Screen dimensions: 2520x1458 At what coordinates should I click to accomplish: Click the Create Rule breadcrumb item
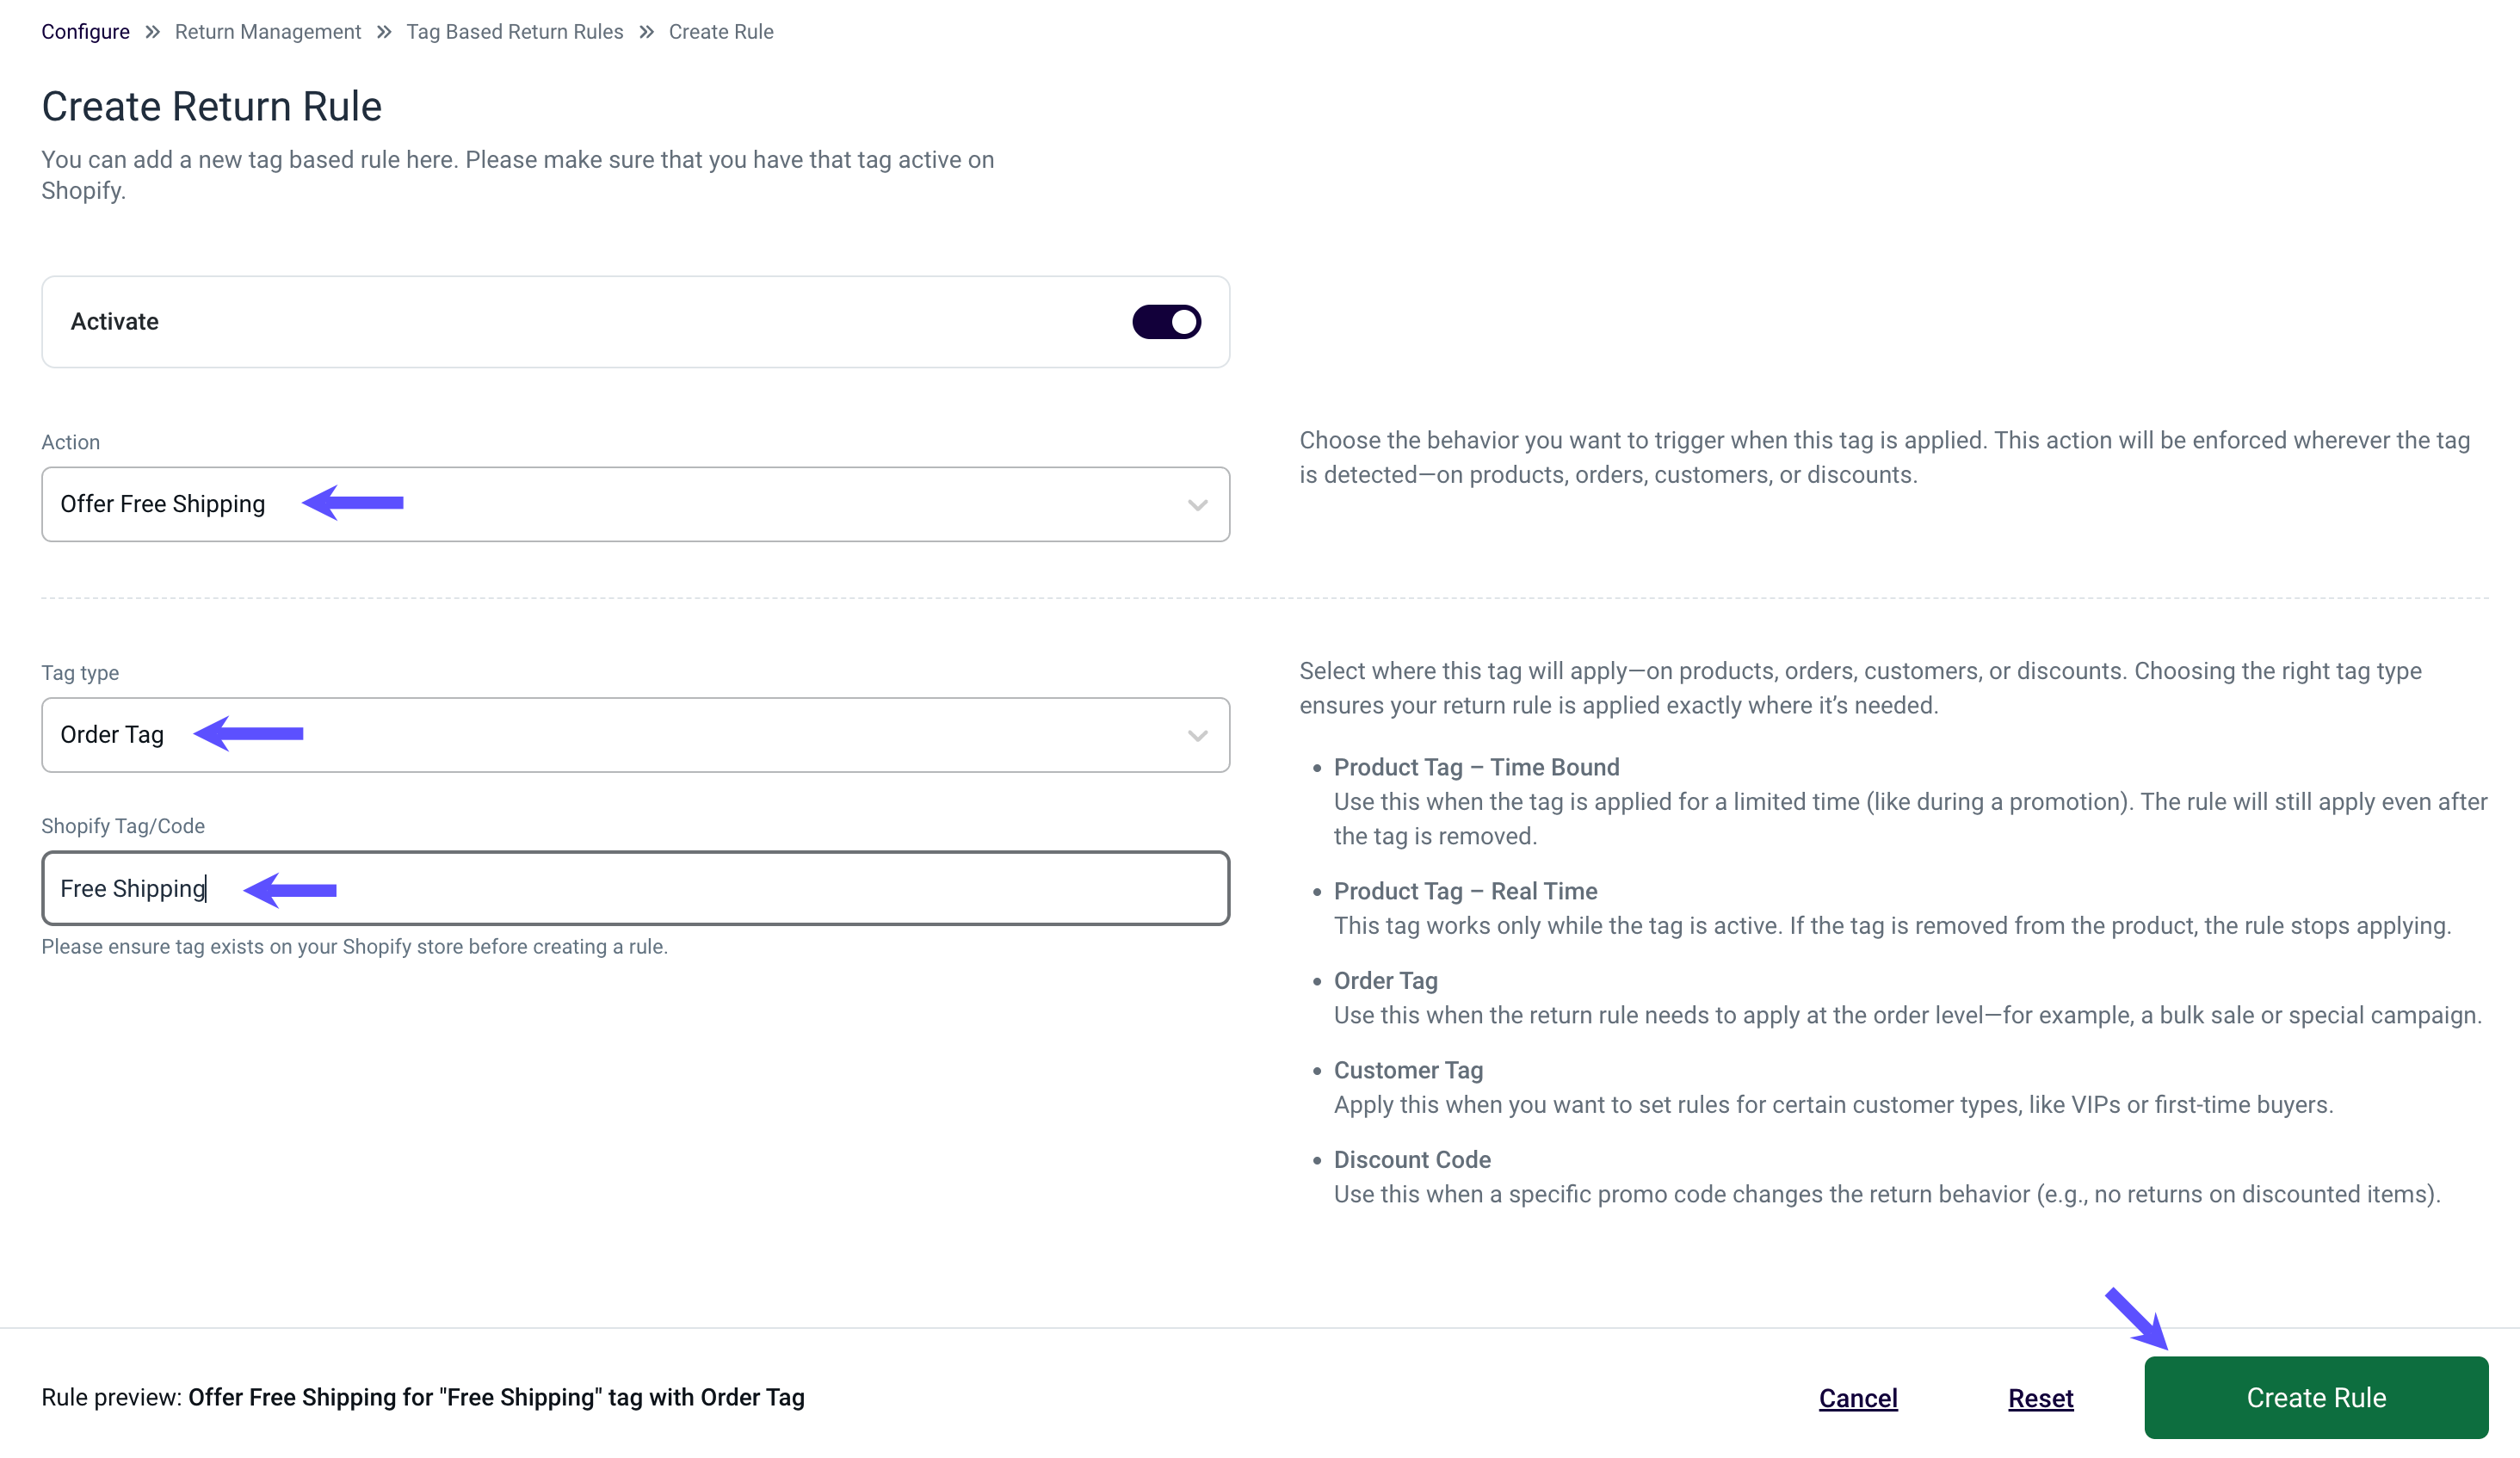721,31
